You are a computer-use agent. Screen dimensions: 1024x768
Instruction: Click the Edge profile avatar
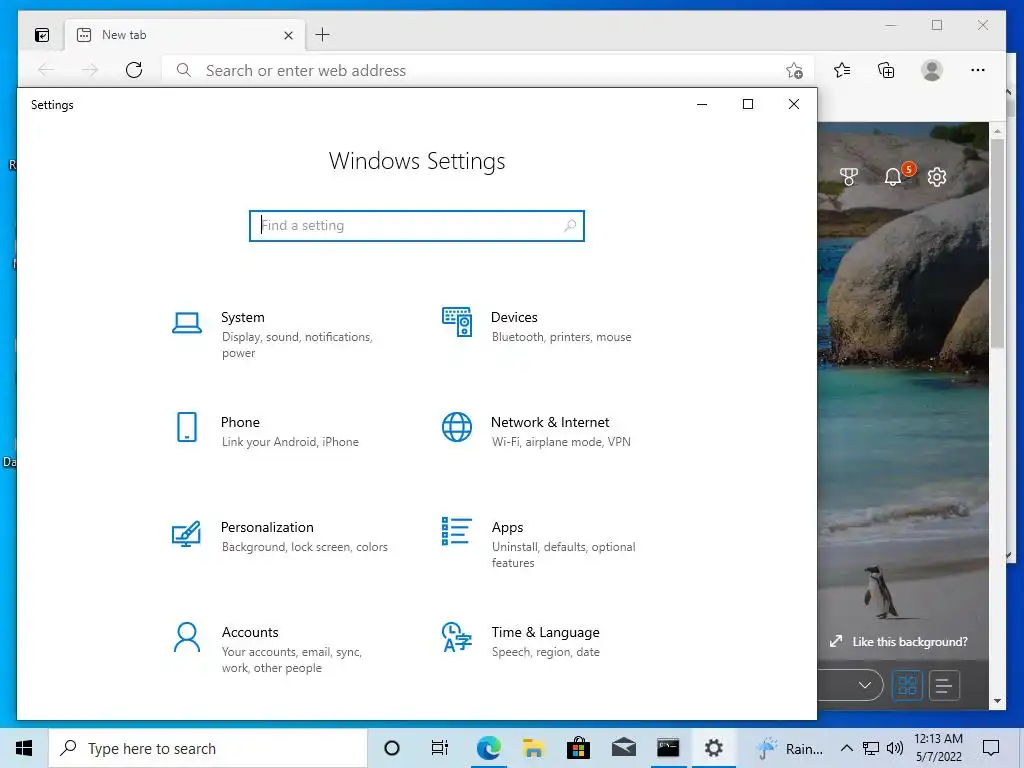point(932,70)
